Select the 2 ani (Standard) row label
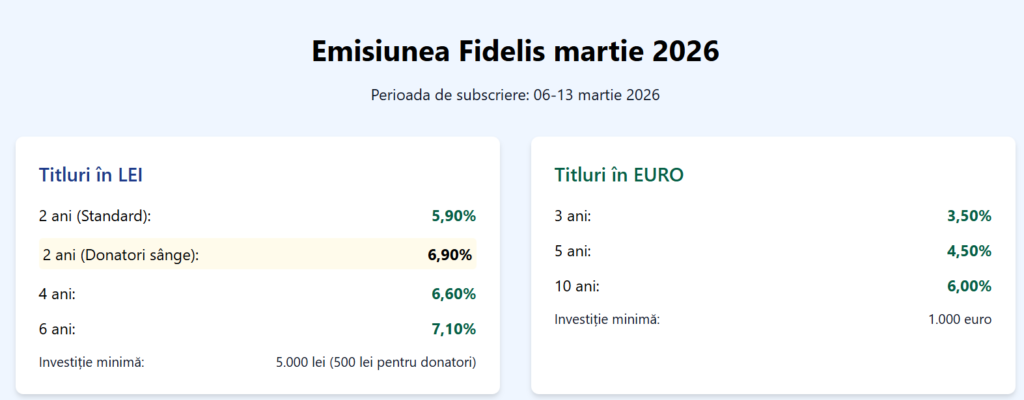 [x=94, y=215]
